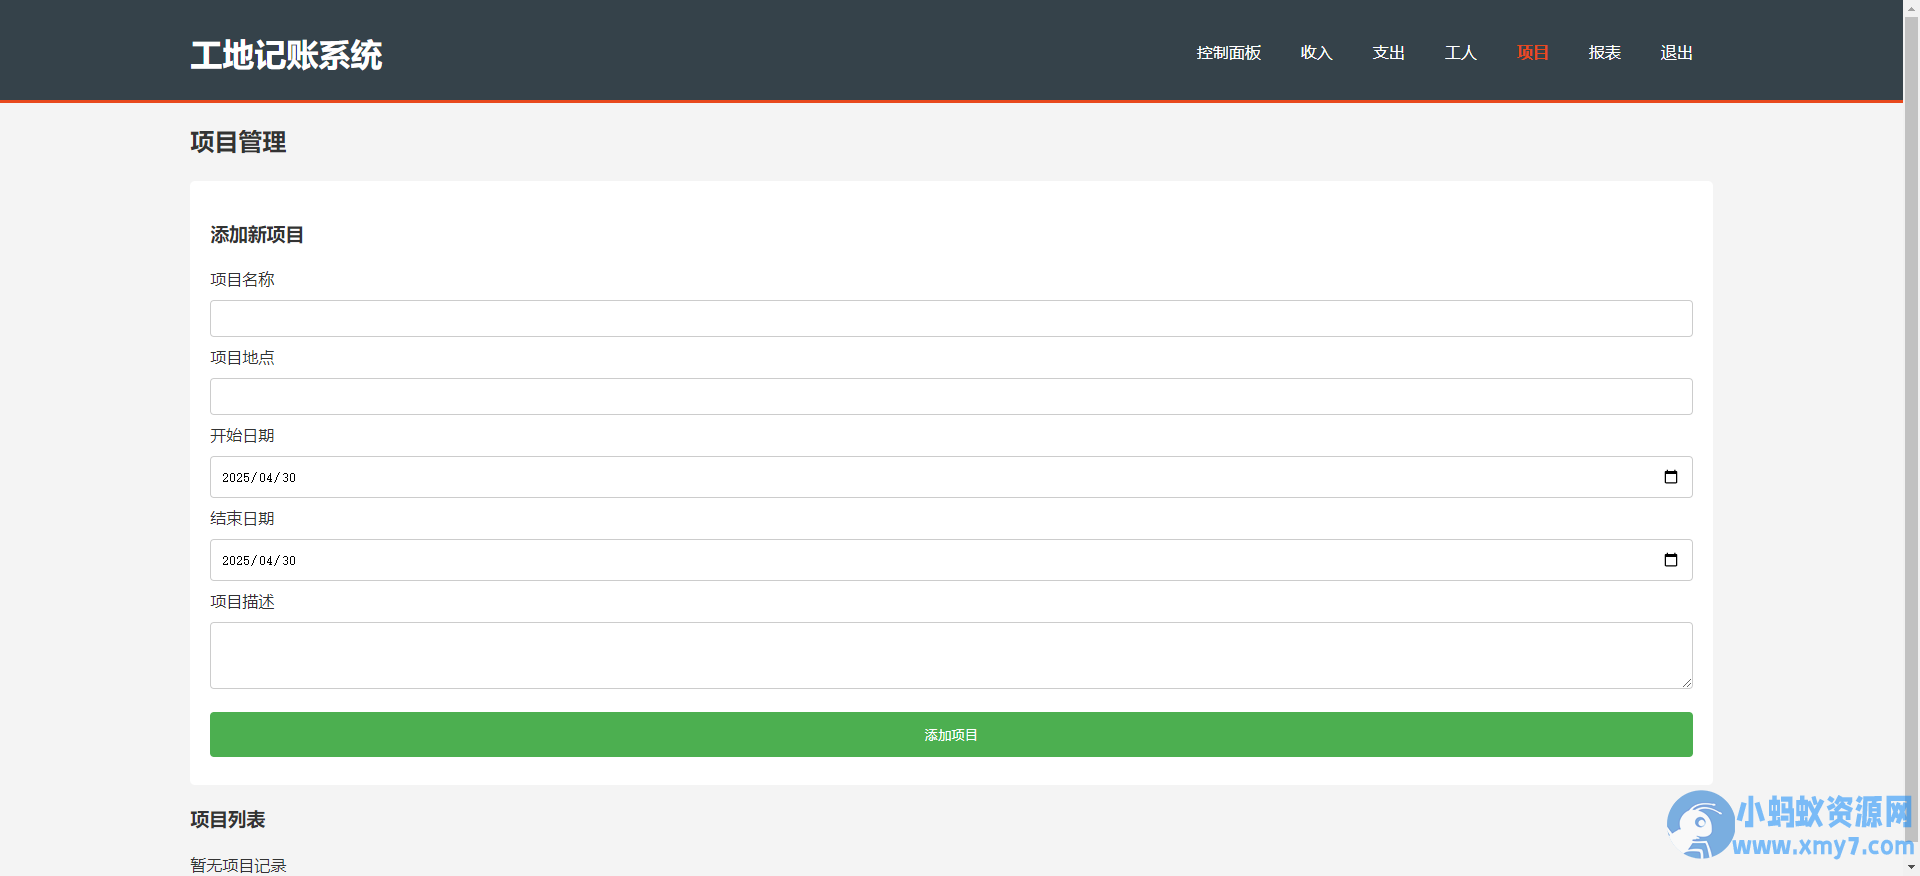The image size is (1920, 876).
Task: Open the 控制面板 nav item
Action: point(1229,52)
